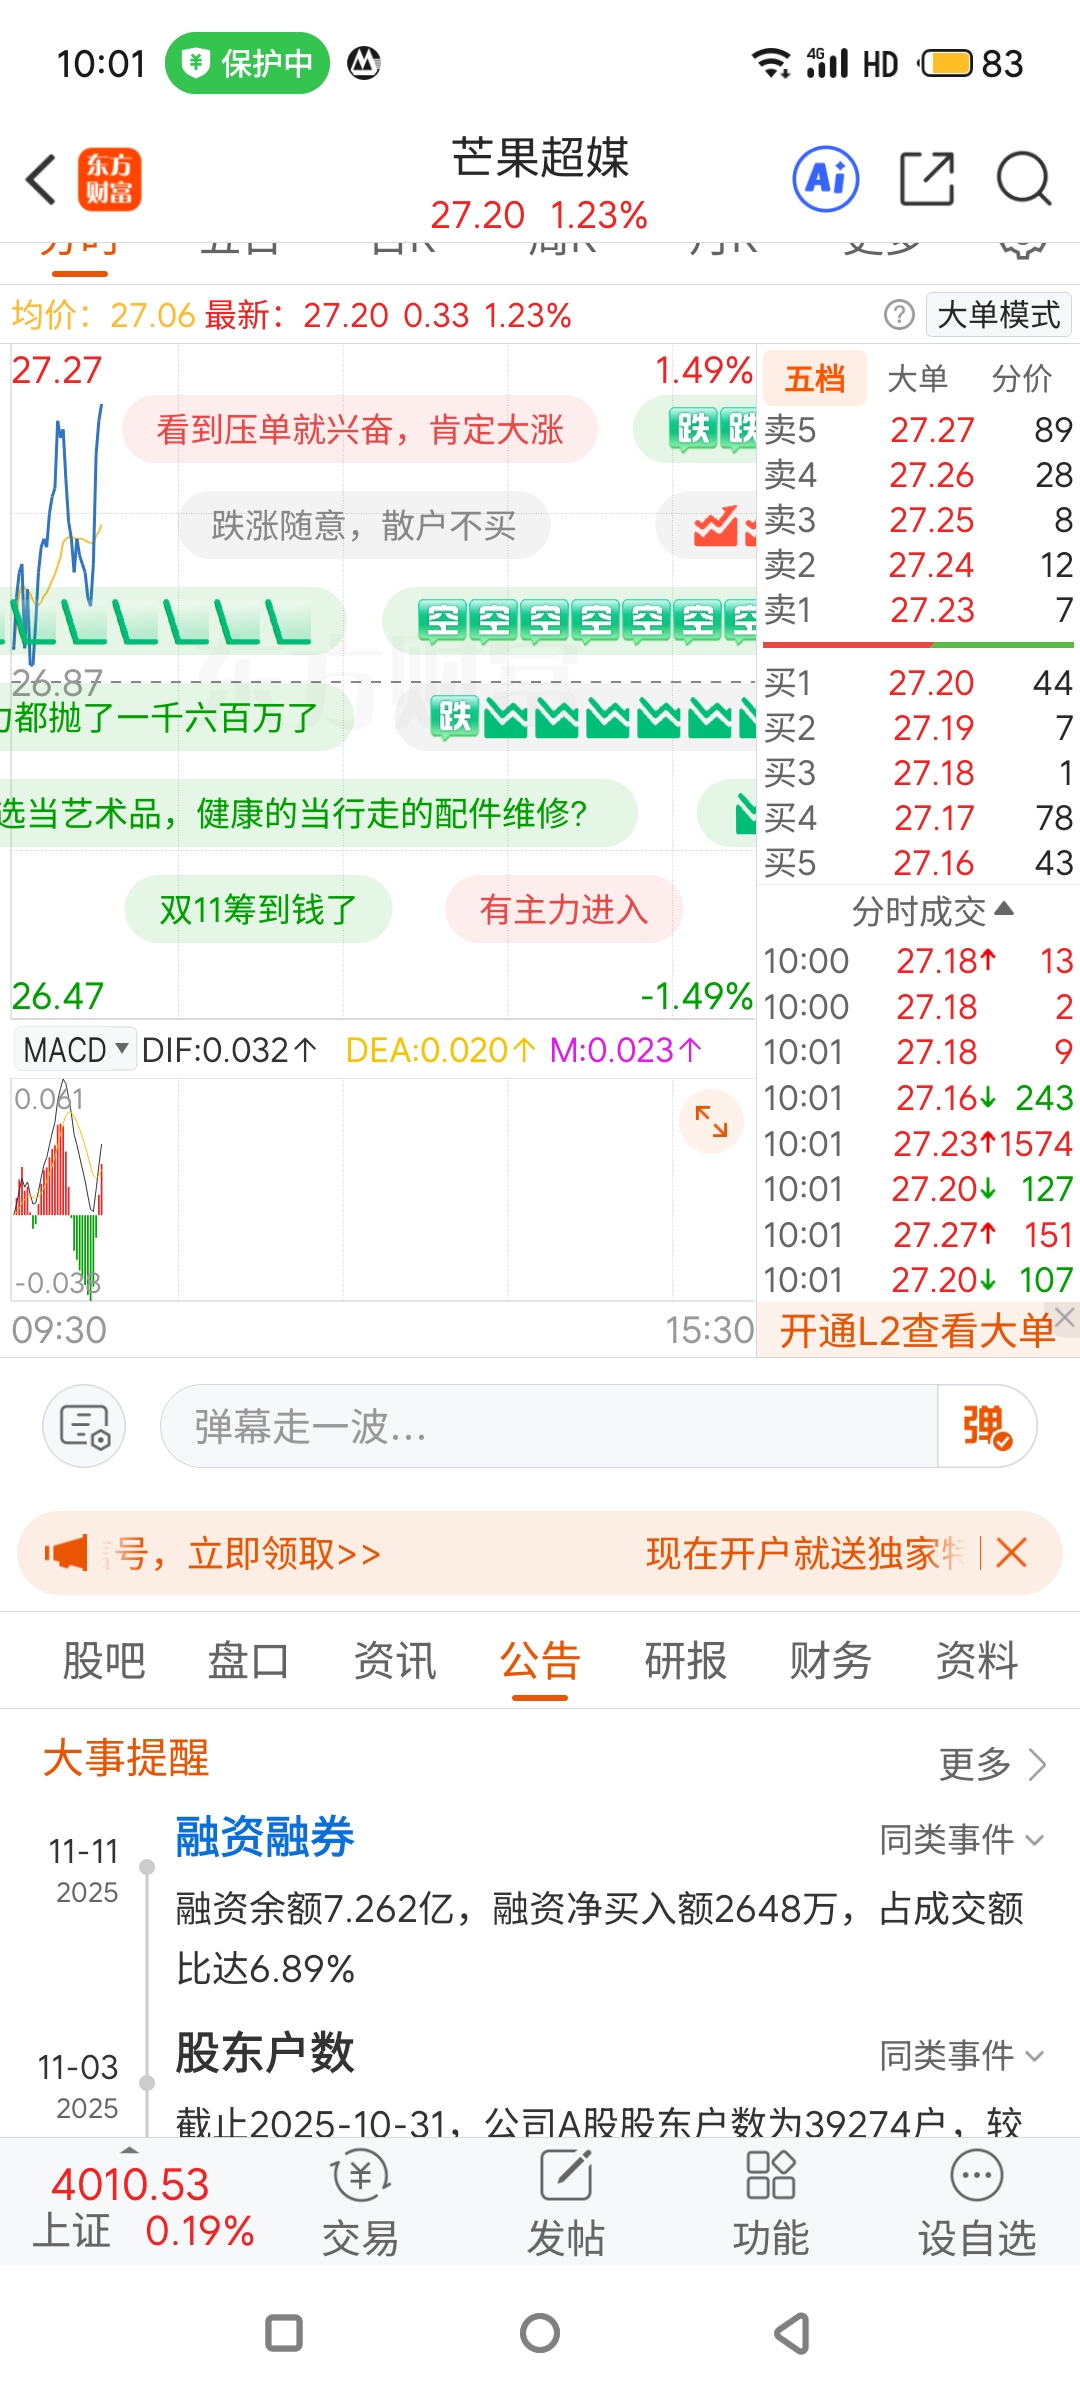Screen dimensions: 1080x2400
Task: Open the 东方财富 logo icon
Action: (x=109, y=180)
